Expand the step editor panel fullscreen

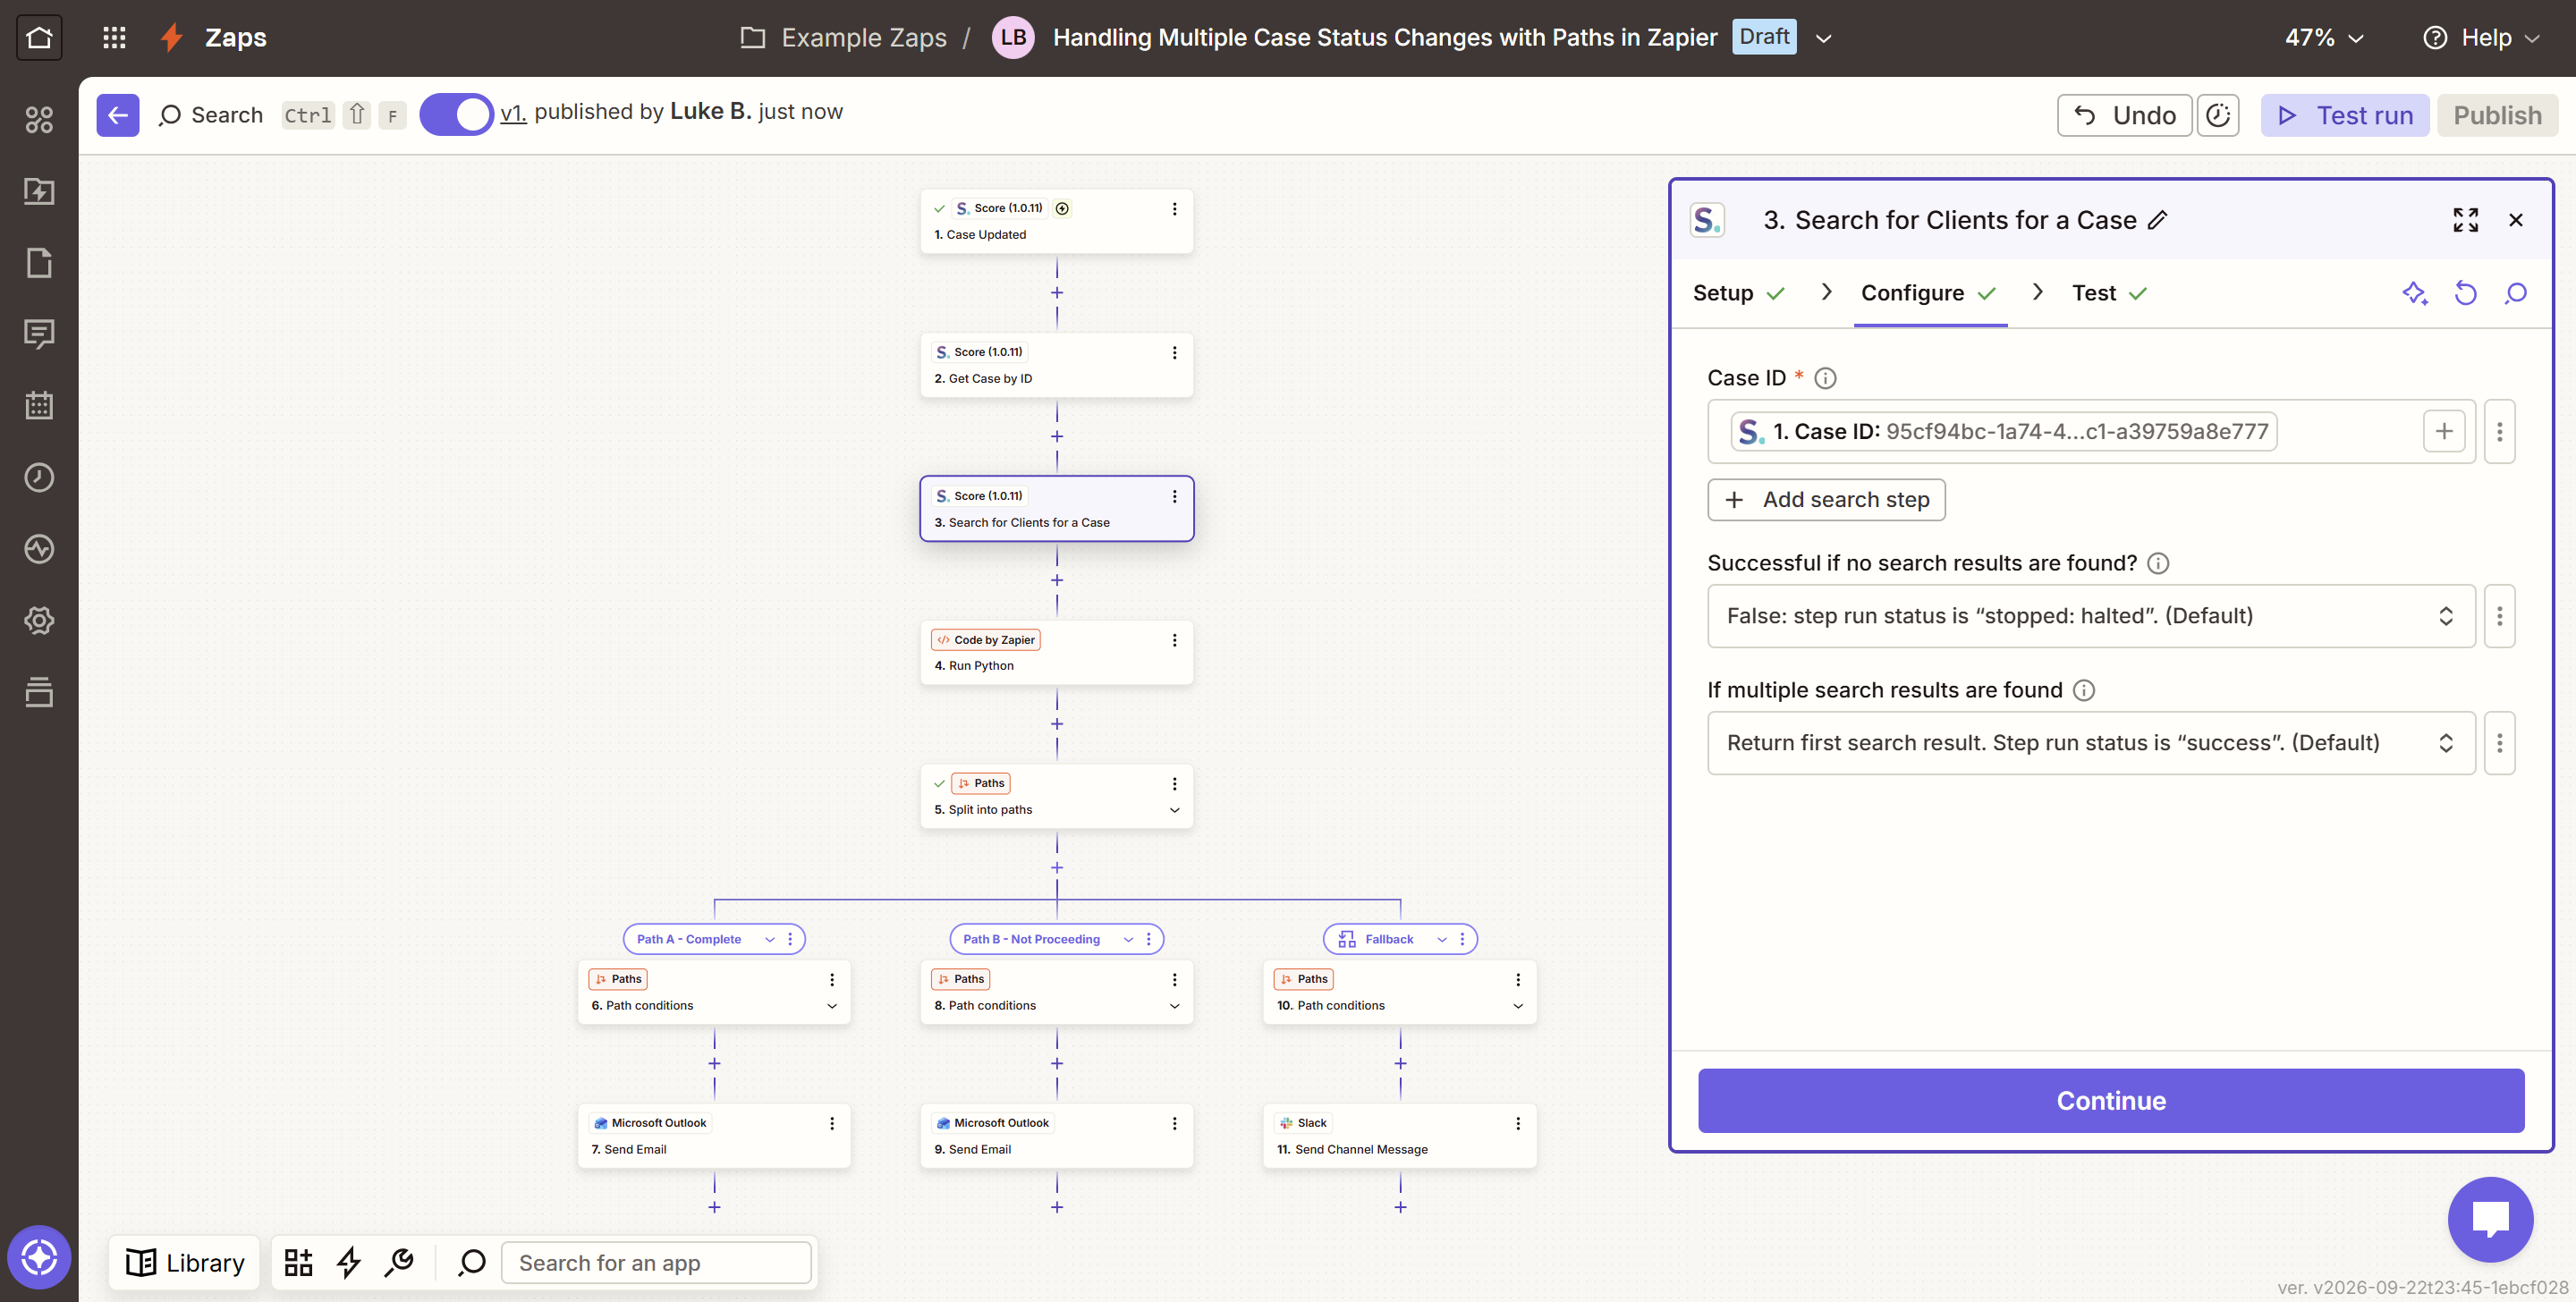(x=2465, y=220)
